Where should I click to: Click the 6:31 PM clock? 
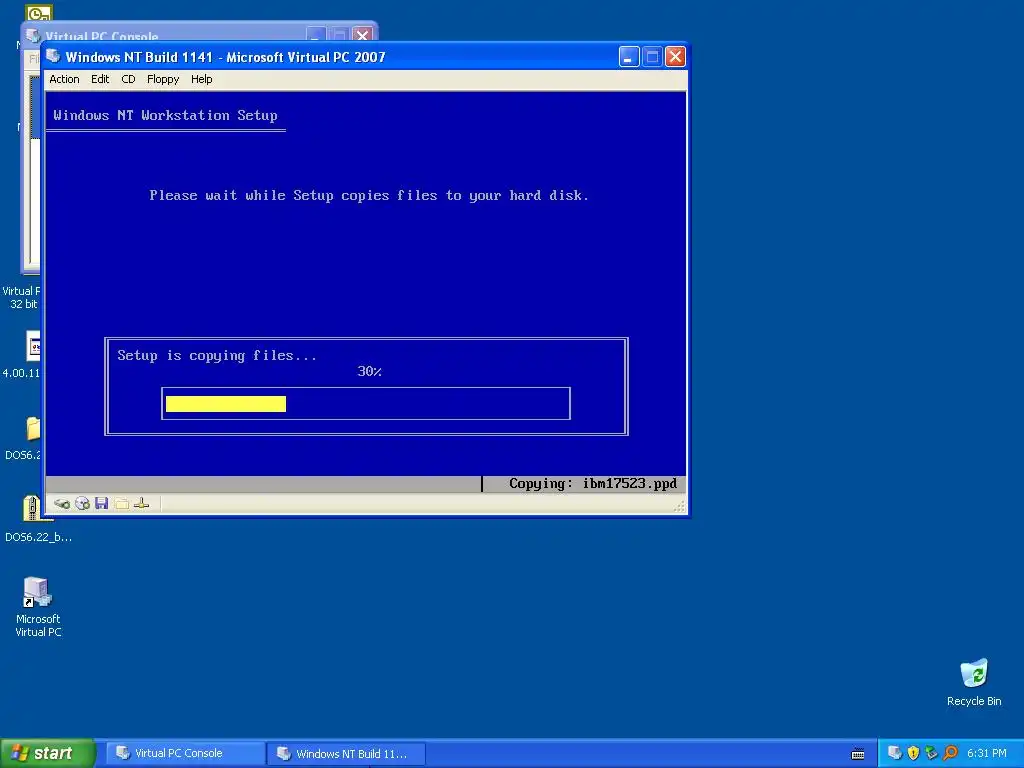[x=987, y=753]
